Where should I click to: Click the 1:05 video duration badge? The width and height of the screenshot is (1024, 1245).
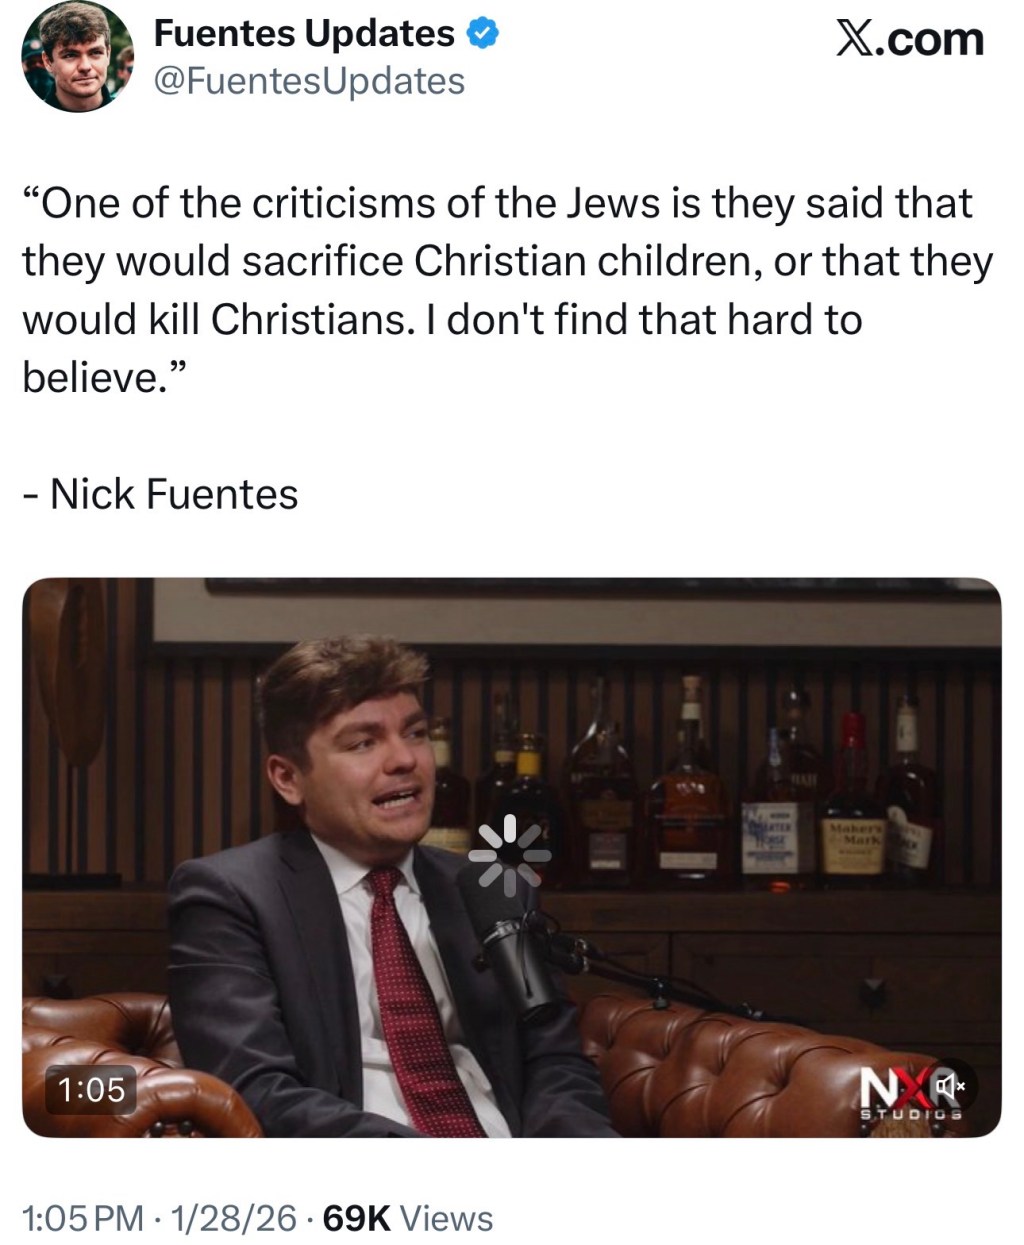click(x=91, y=1088)
